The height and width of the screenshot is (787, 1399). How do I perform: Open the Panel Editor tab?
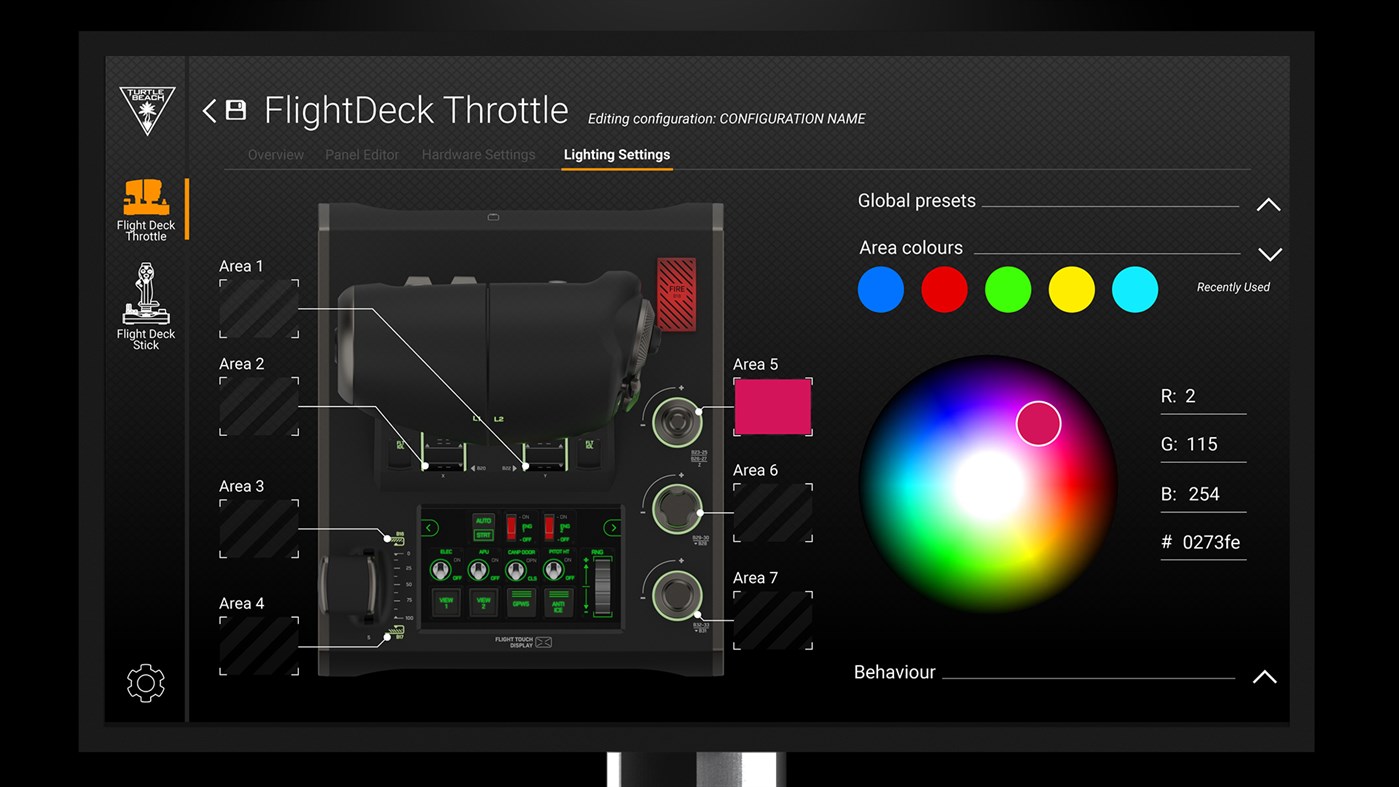(x=362, y=154)
